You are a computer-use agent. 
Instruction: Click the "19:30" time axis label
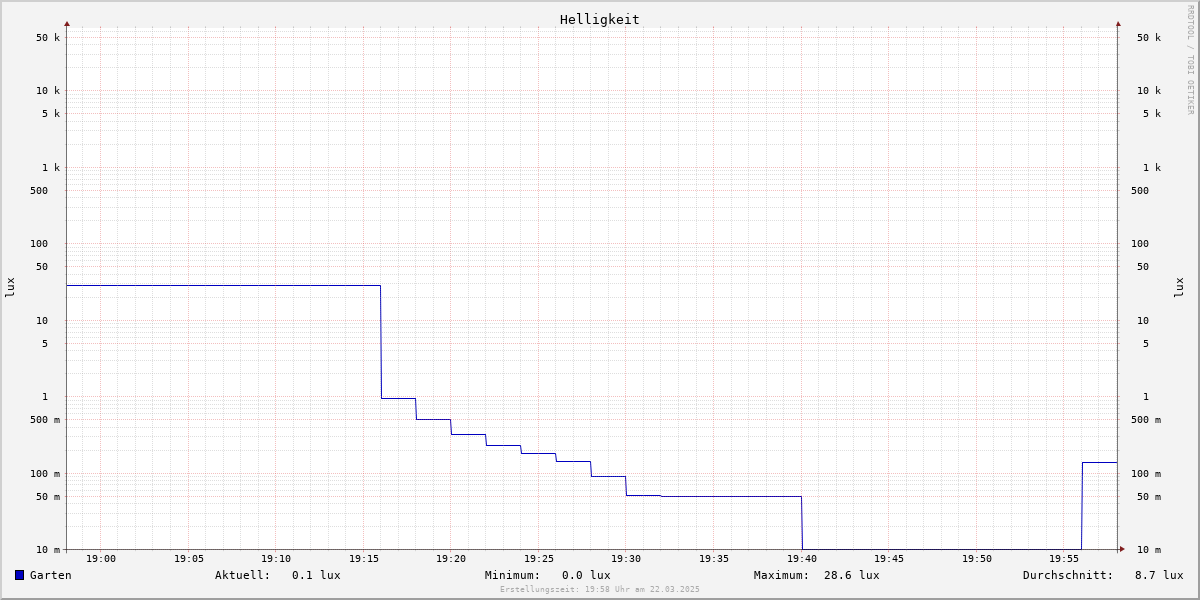[x=626, y=559]
